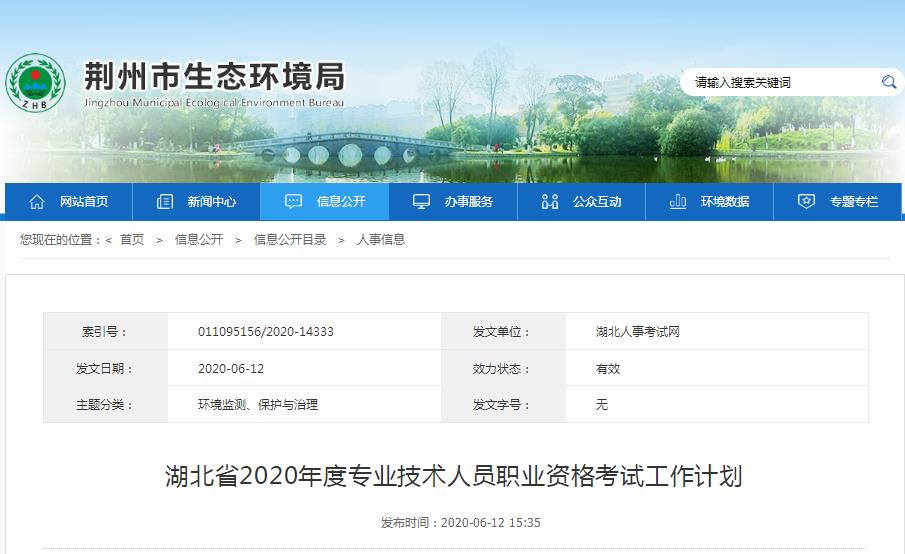Click 信息公开 breadcrumb link
The height and width of the screenshot is (554, 905).
[199, 240]
